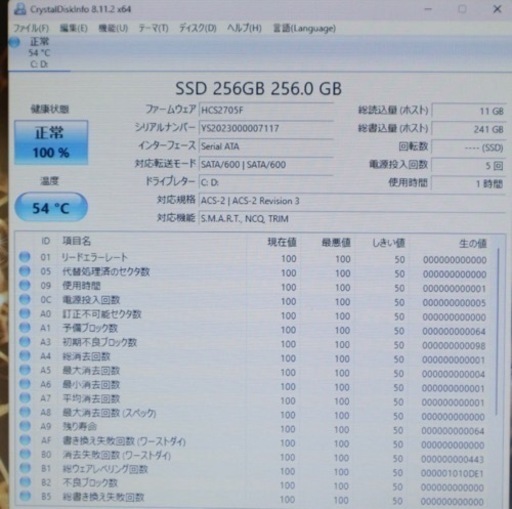The height and width of the screenshot is (509, 512).
Task: Click the status icon for 01 リードエラーレート
Action: click(x=25, y=257)
